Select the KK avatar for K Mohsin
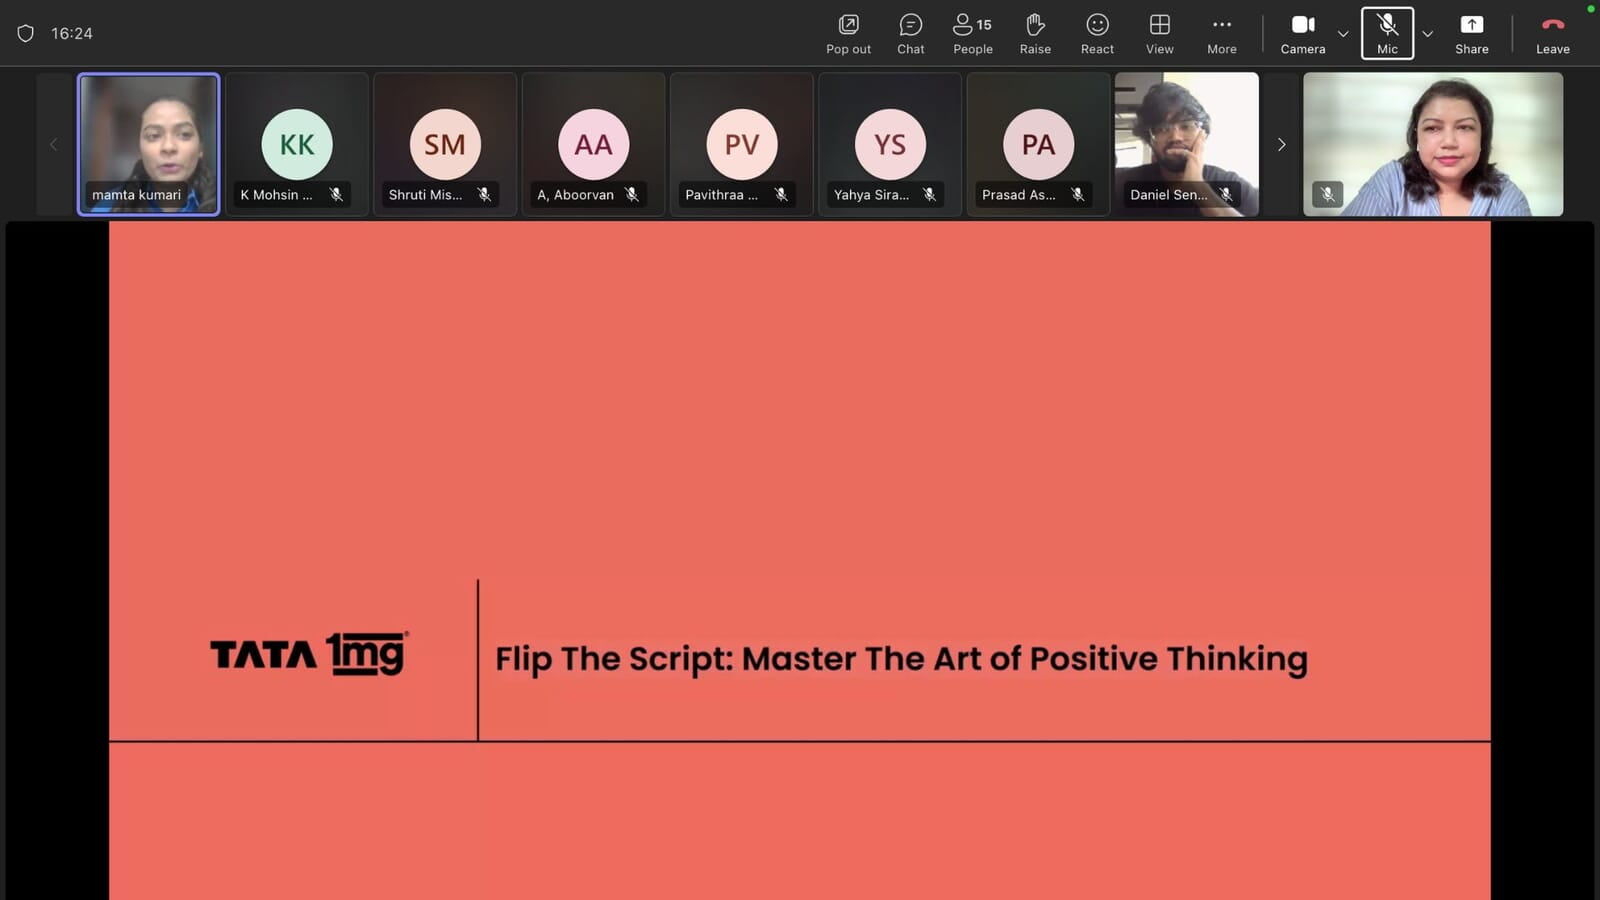Viewport: 1600px width, 900px height. [x=297, y=144]
